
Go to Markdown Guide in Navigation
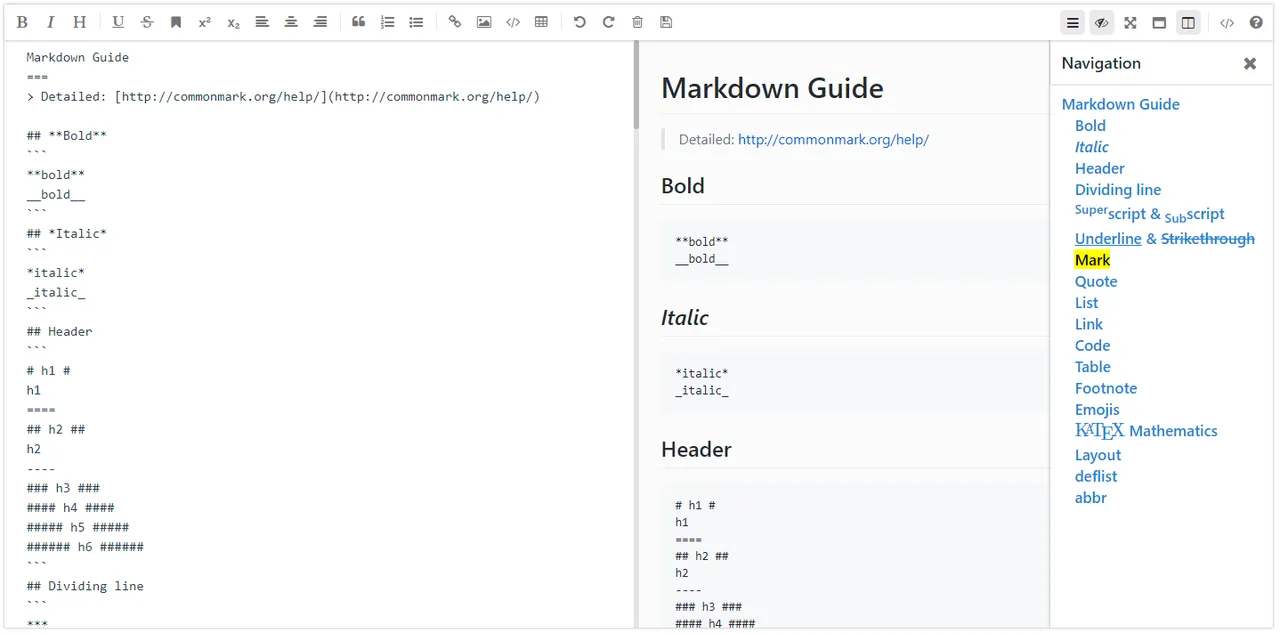1120,104
